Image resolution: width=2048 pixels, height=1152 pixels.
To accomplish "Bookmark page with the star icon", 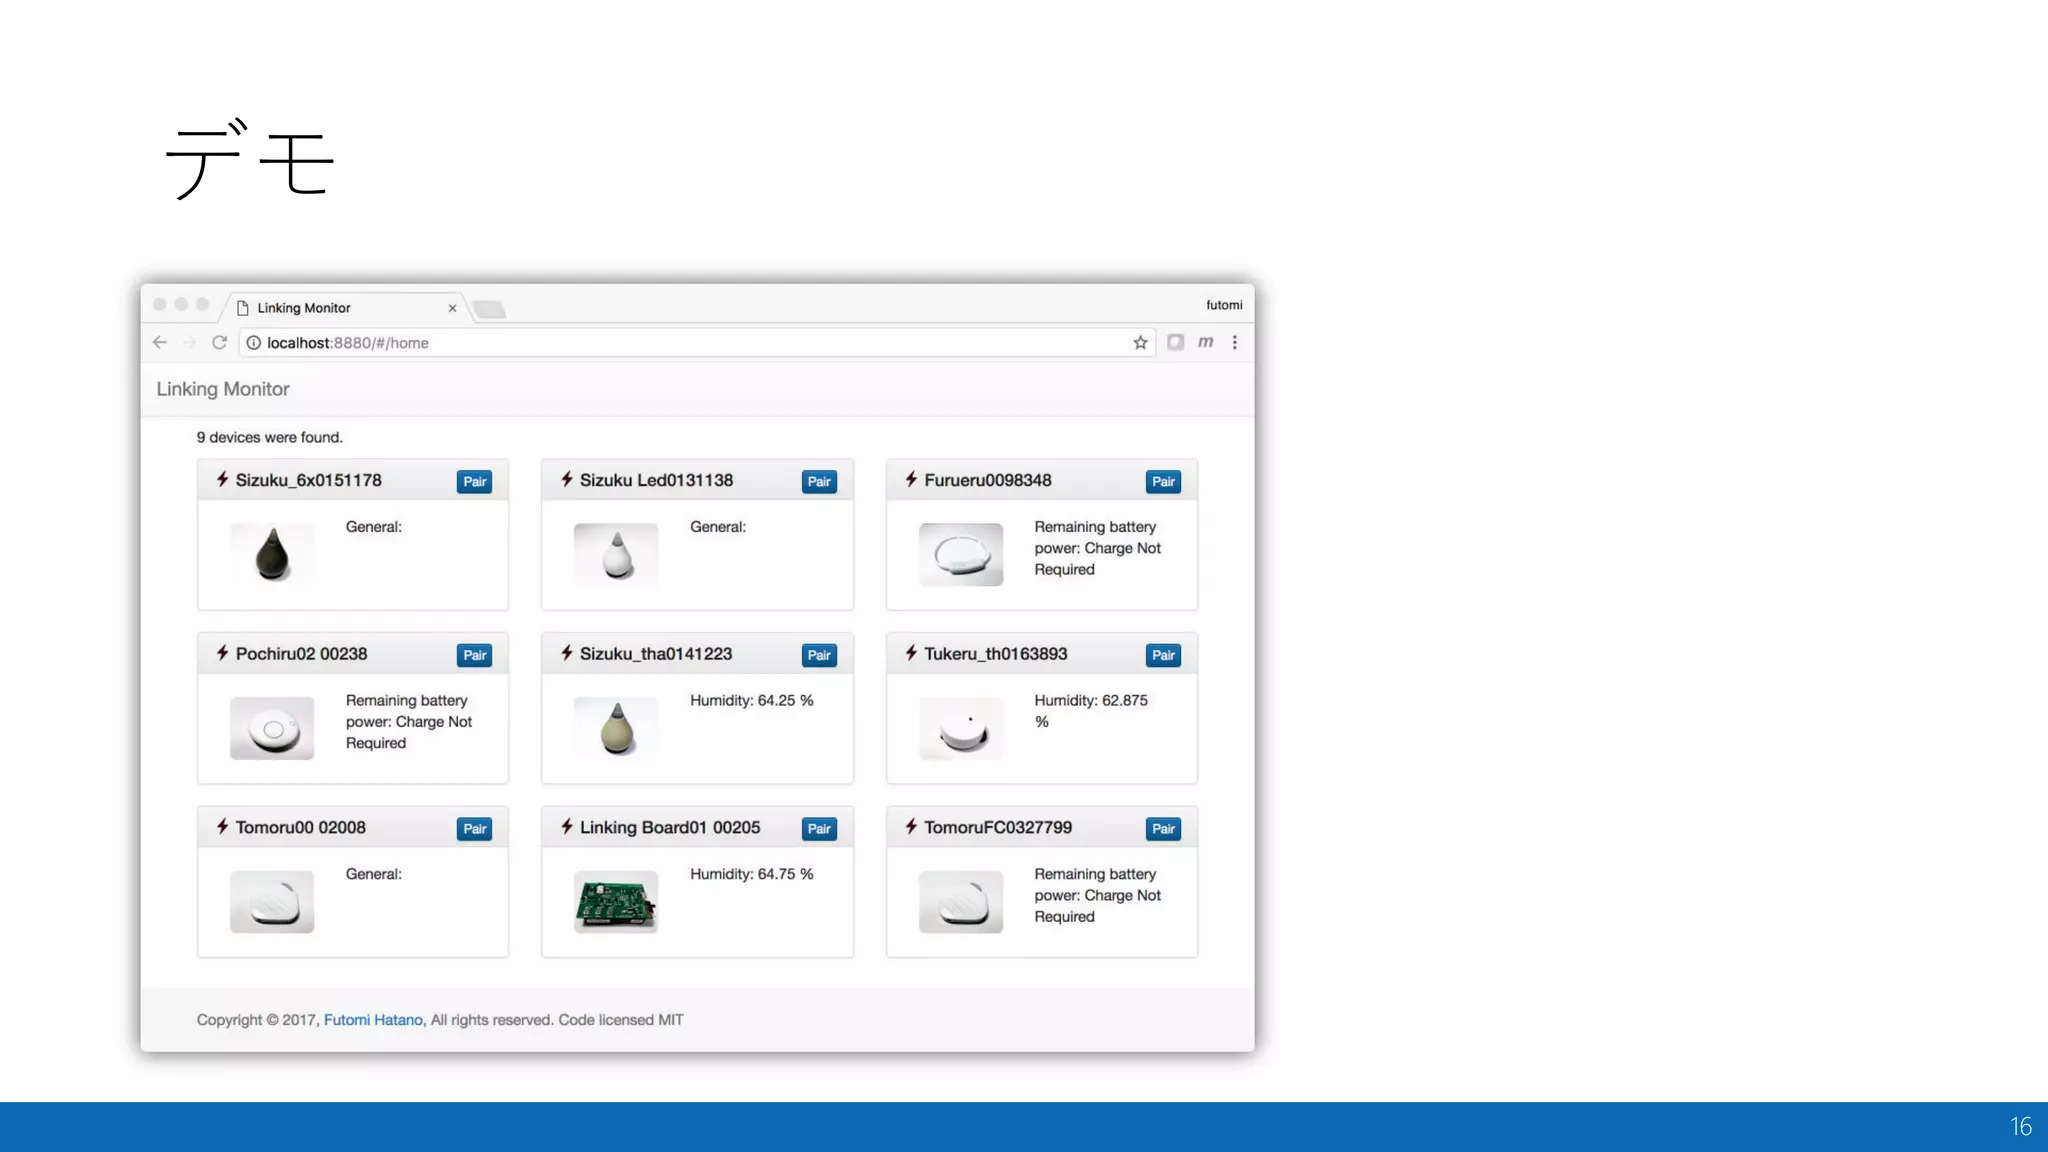I will click(x=1140, y=342).
